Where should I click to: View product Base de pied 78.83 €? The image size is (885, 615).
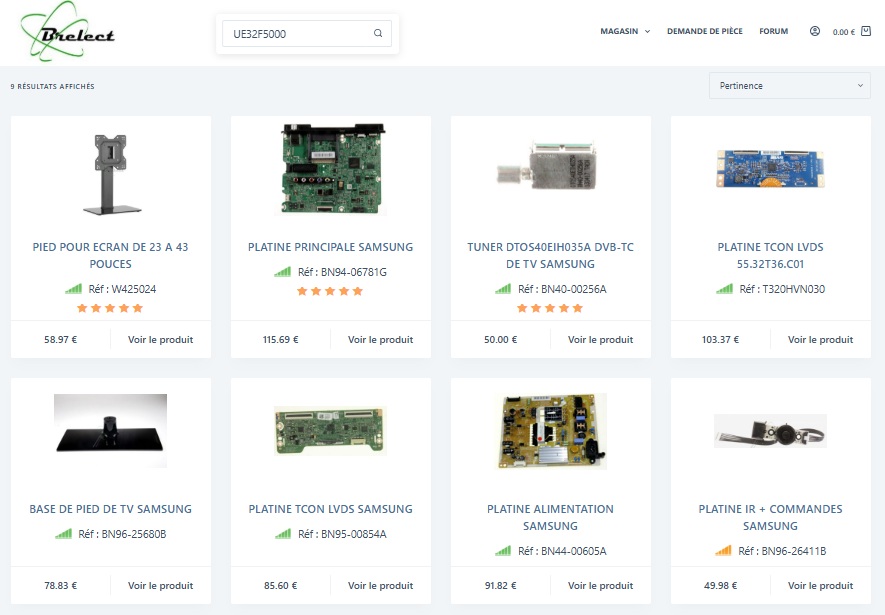[x=160, y=586]
